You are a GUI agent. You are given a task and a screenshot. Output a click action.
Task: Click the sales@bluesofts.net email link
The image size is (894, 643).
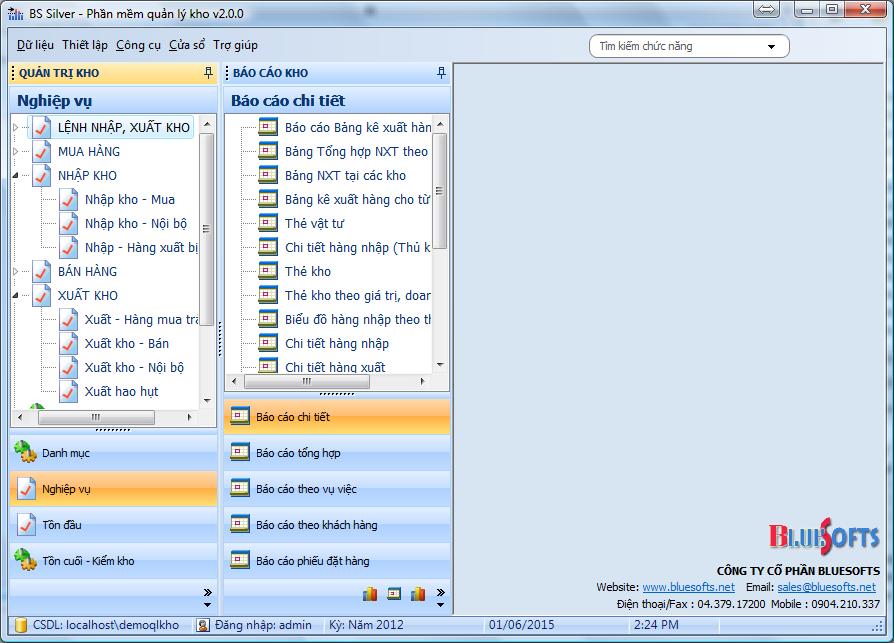pos(826,587)
